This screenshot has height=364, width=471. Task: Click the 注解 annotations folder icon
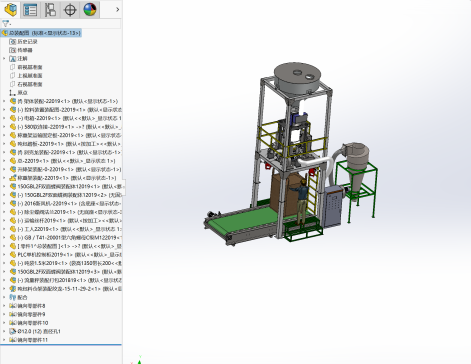(x=13, y=59)
